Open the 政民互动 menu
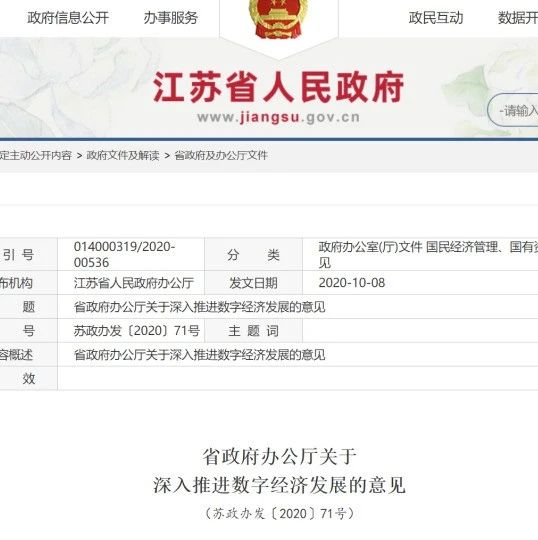This screenshot has height=540, width=538. coord(436,18)
